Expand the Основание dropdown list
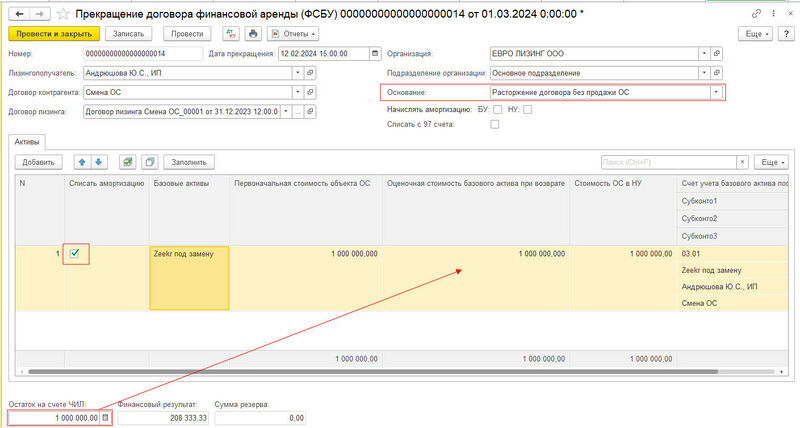800x428 pixels. coord(716,92)
